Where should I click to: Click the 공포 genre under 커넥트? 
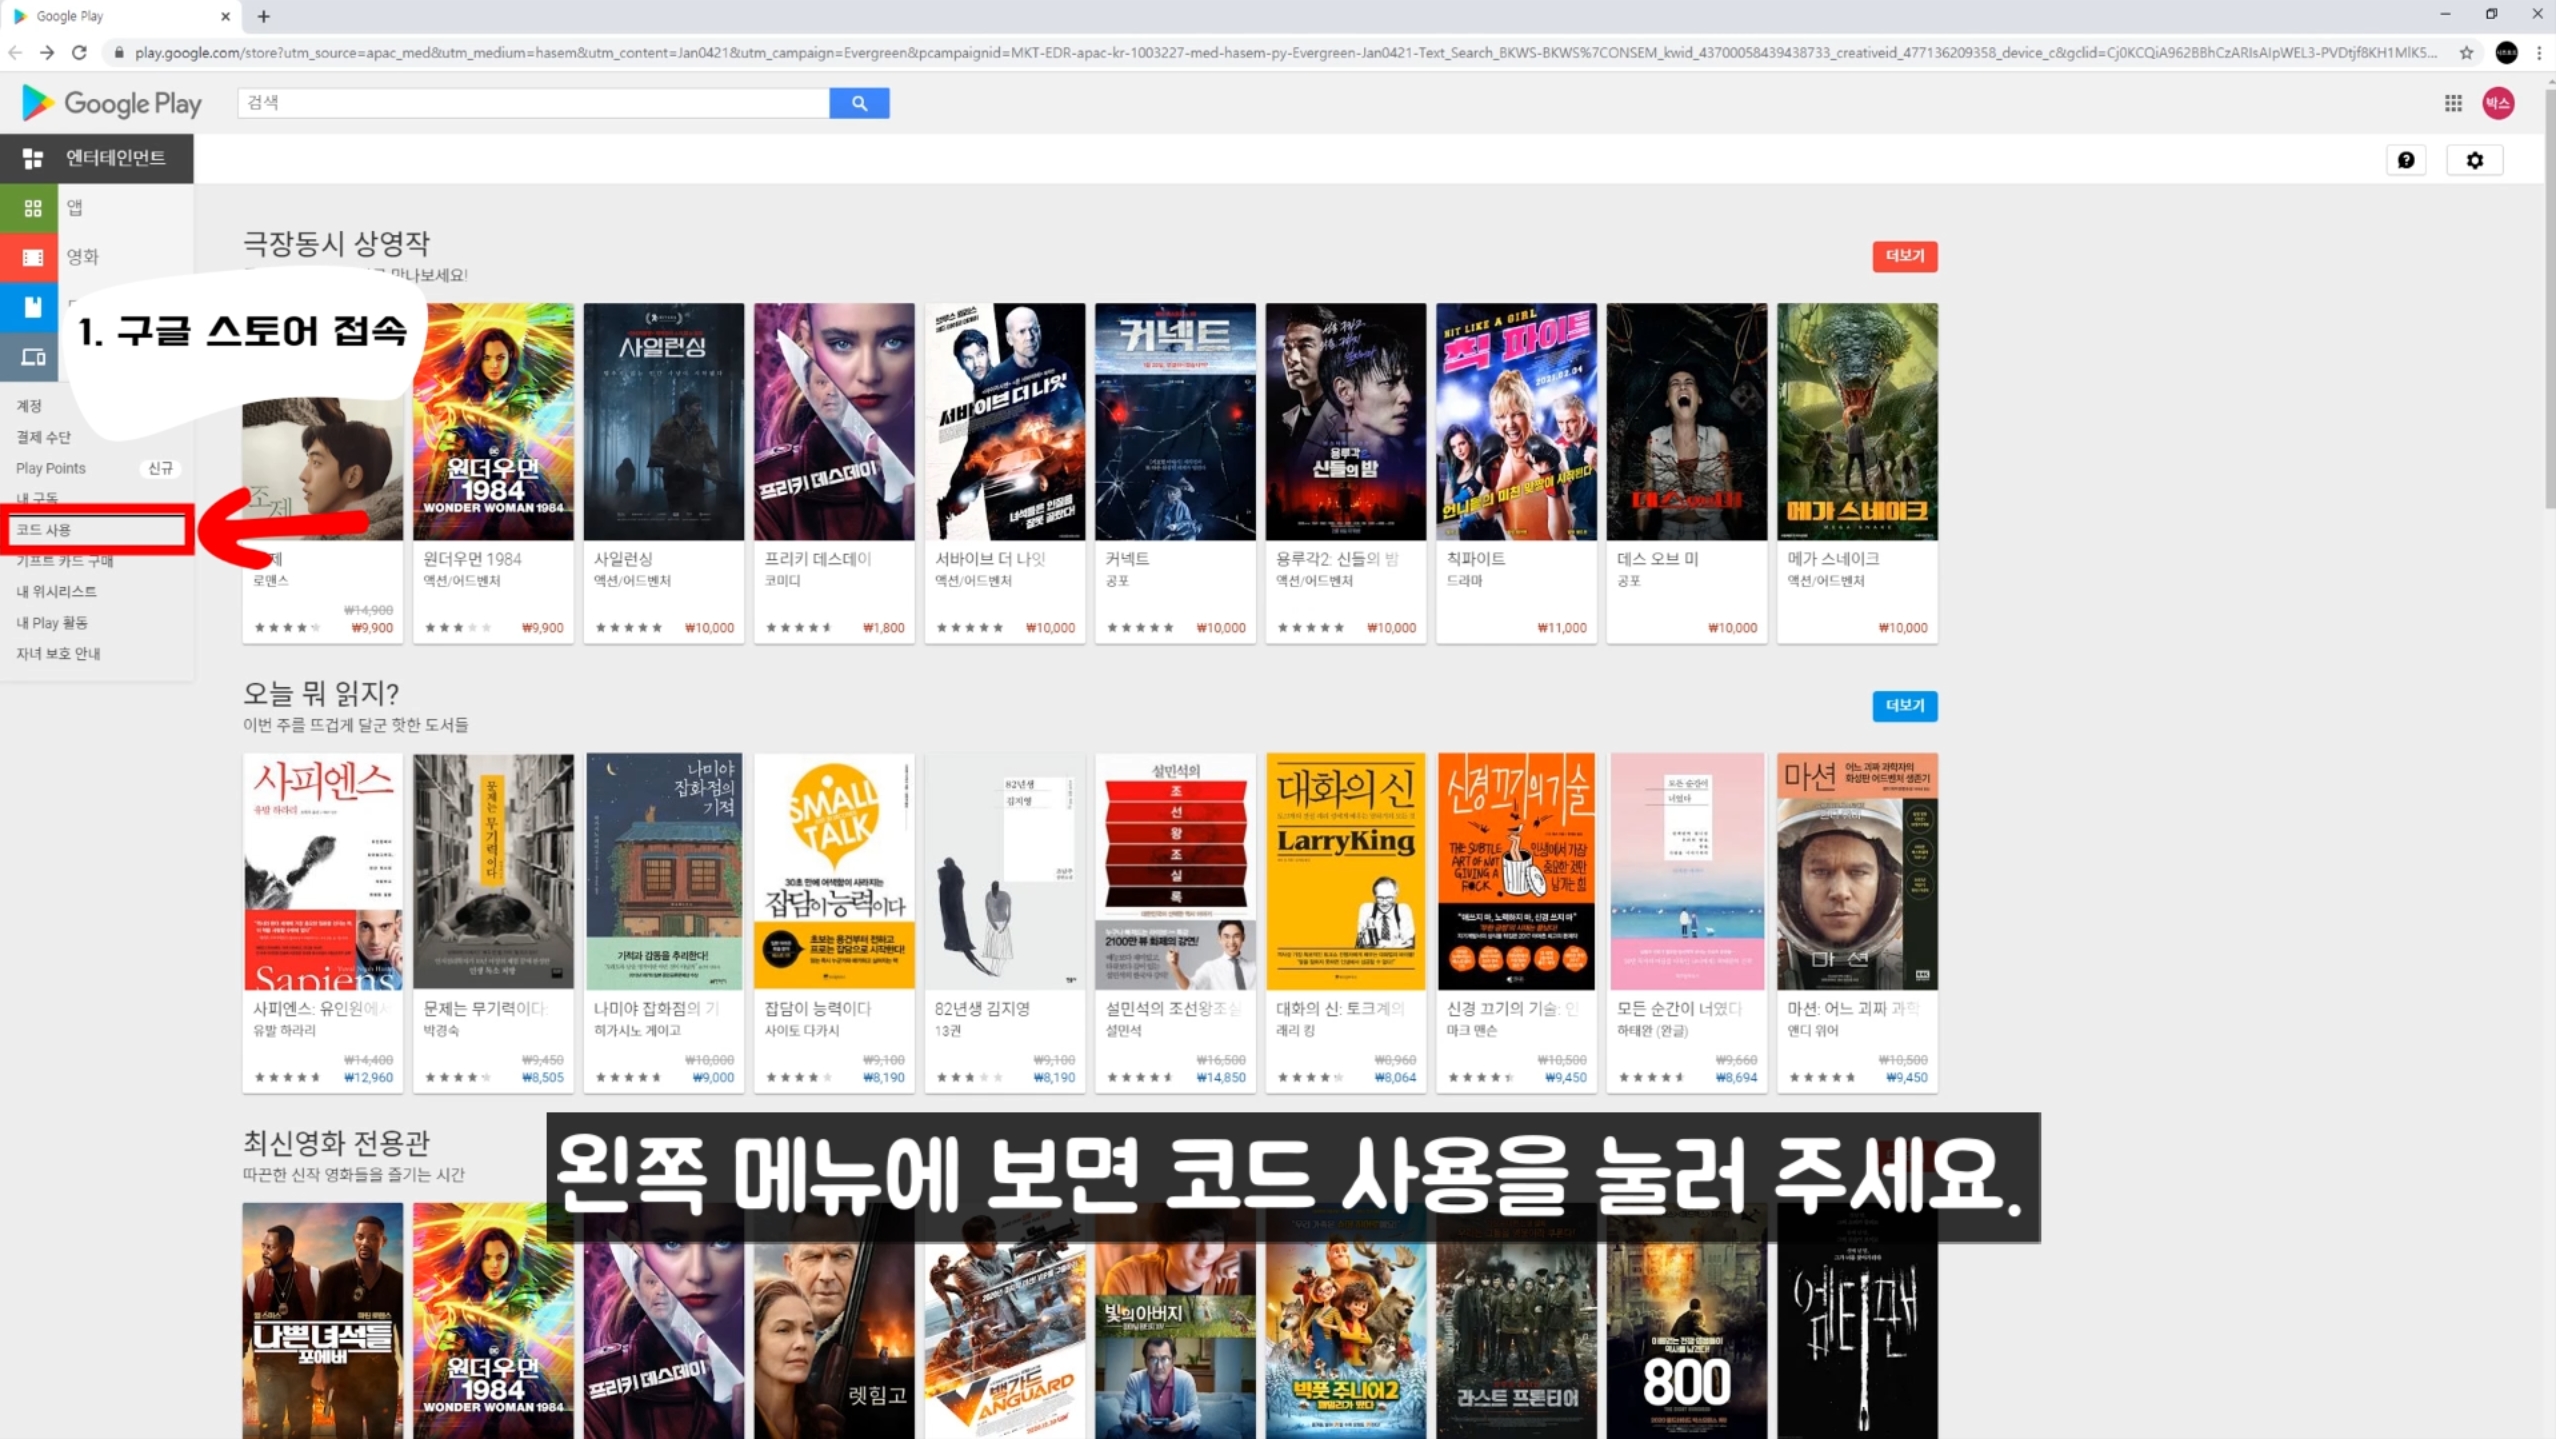1117,581
